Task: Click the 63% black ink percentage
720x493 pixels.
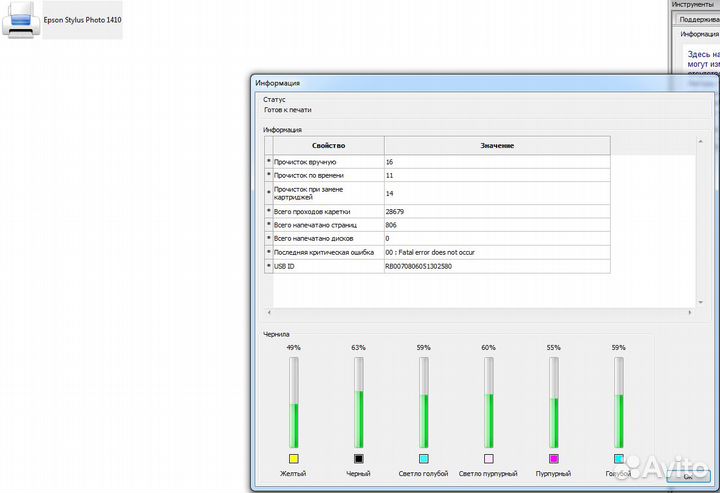Action: 359,347
